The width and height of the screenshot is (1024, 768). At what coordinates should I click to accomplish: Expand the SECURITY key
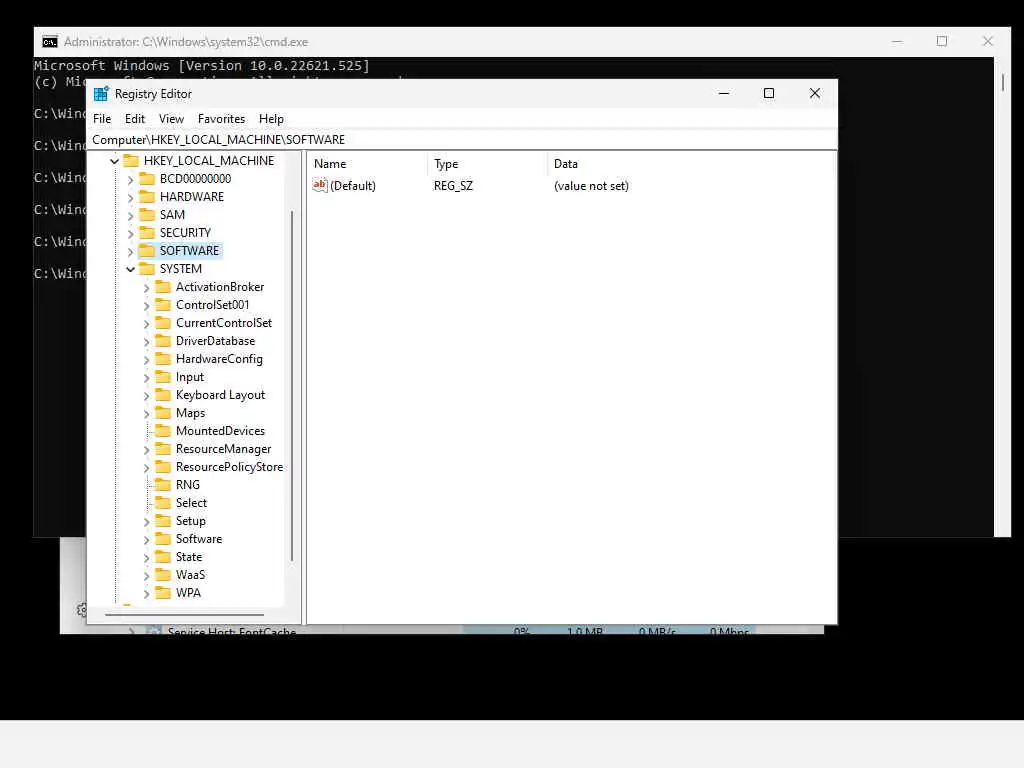point(130,233)
